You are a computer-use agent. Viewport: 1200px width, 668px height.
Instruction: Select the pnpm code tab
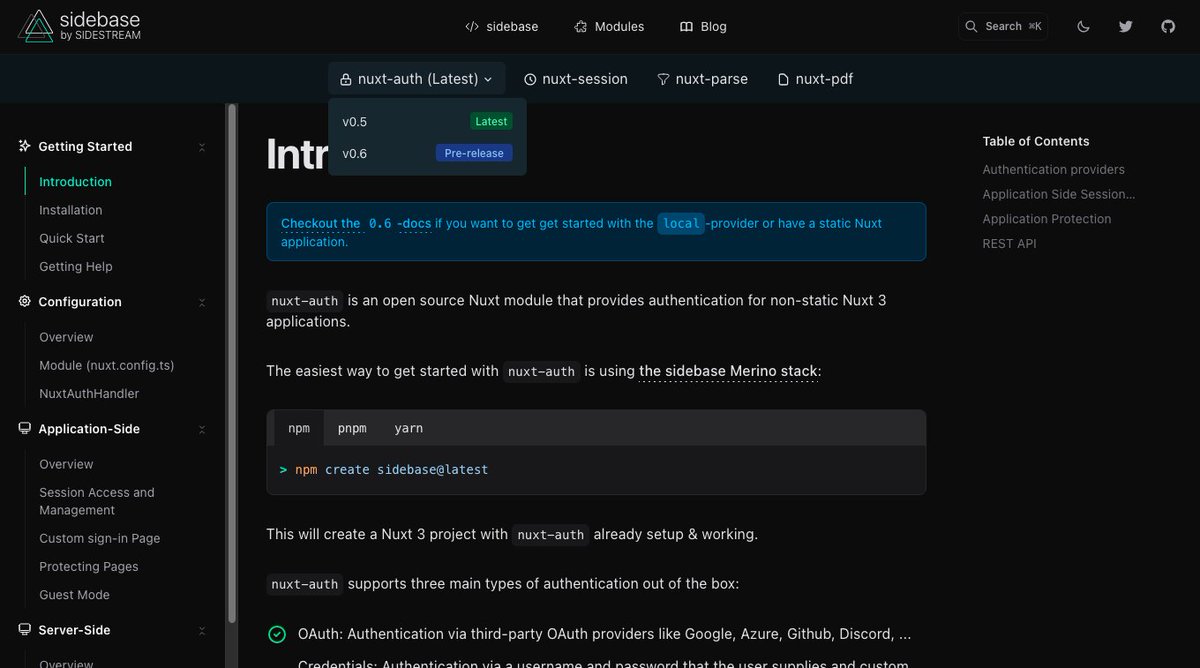(352, 428)
